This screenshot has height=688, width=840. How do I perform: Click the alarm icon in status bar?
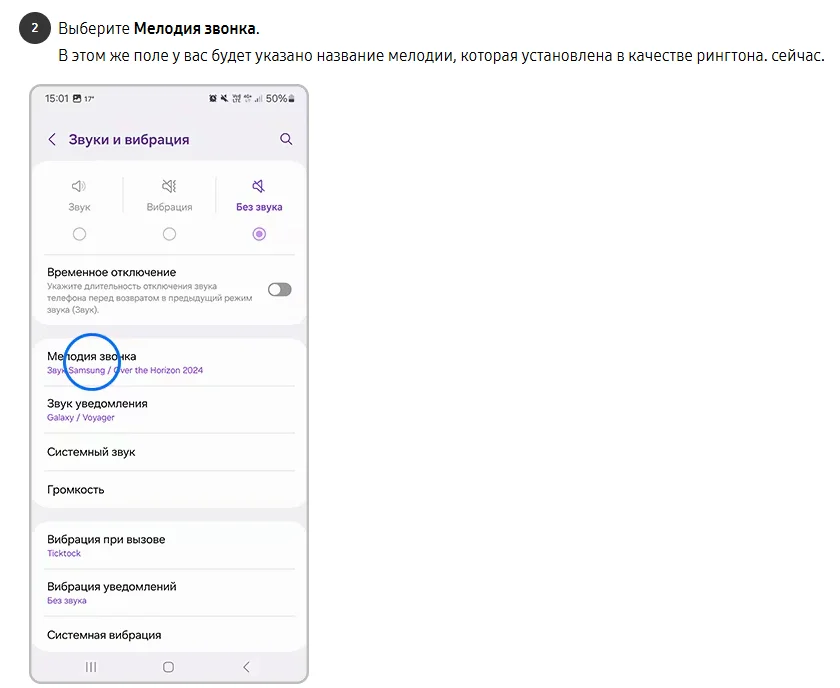tap(213, 99)
